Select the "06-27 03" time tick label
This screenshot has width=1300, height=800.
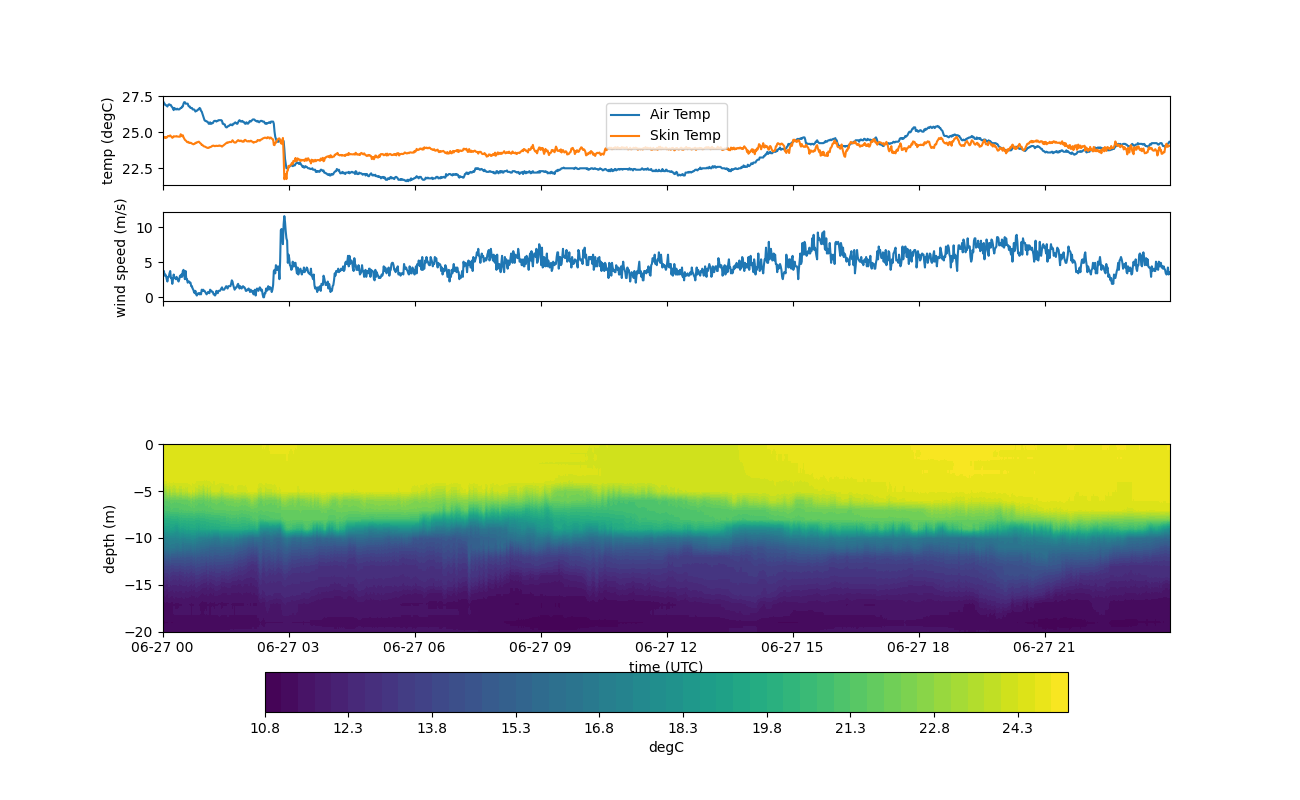point(289,648)
